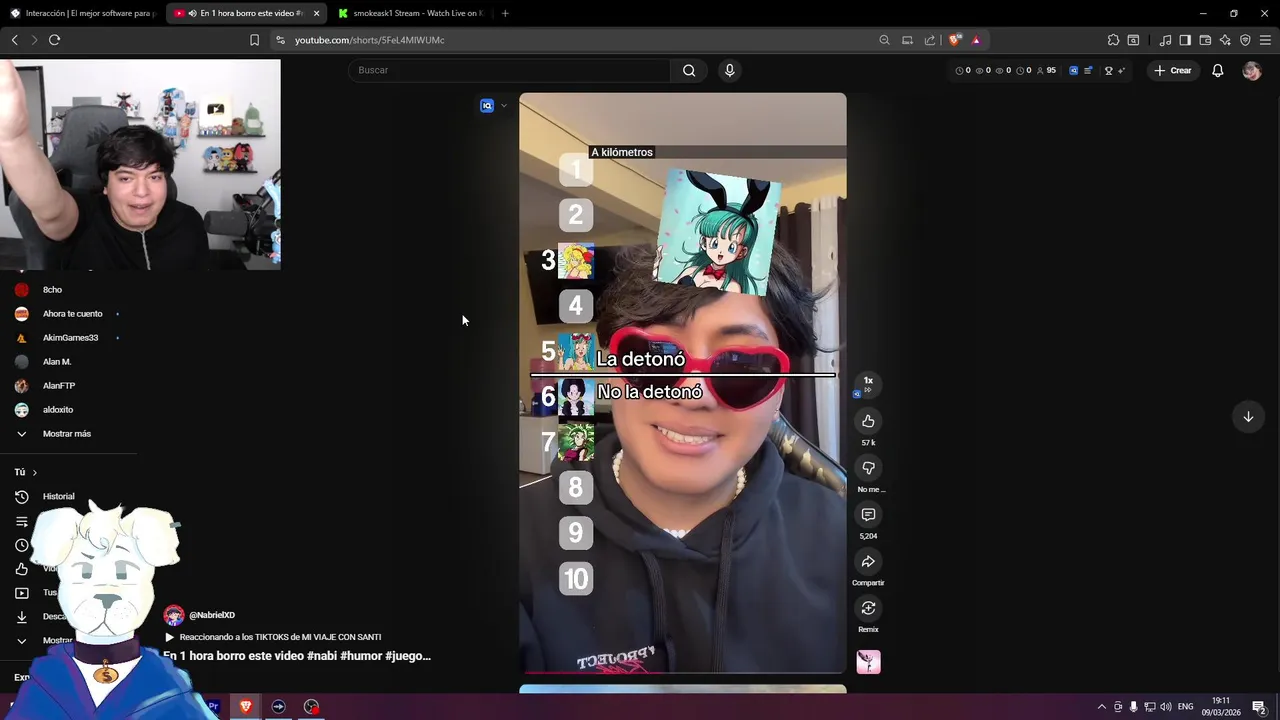This screenshot has width=1280, height=720.
Task: Open a new browser tab
Action: click(x=505, y=13)
